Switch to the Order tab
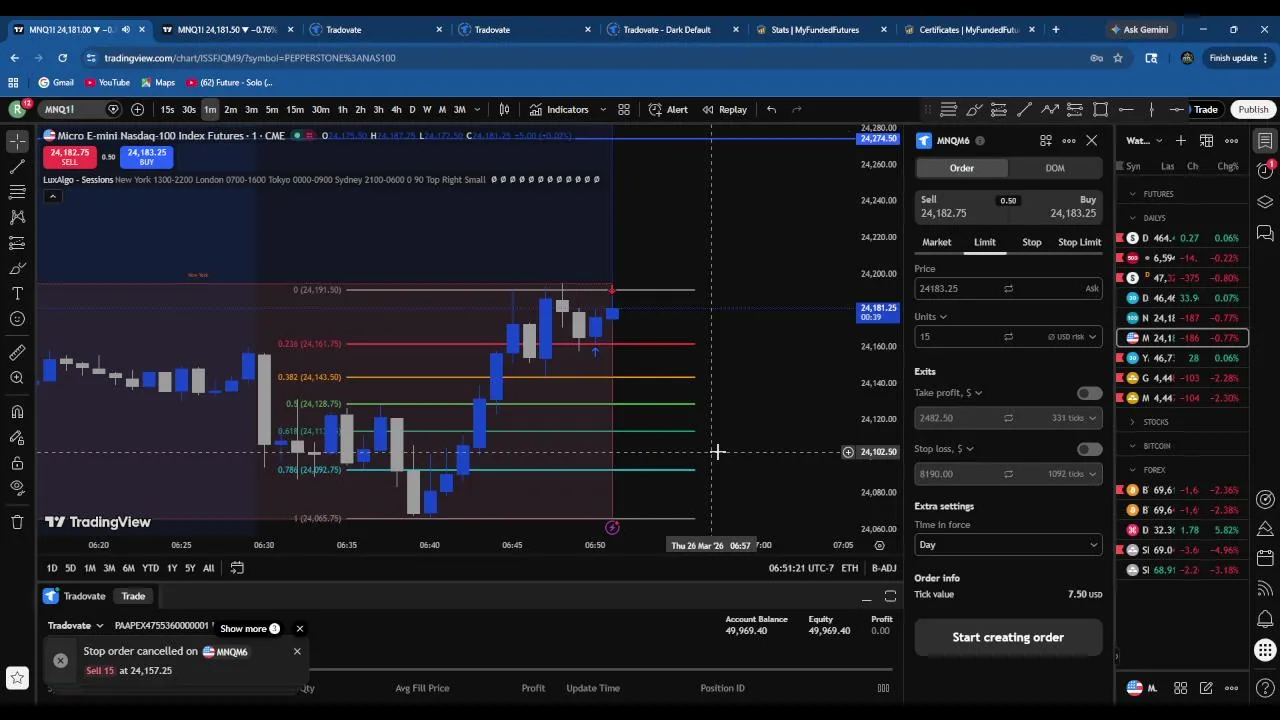The image size is (1280, 720). 962,168
